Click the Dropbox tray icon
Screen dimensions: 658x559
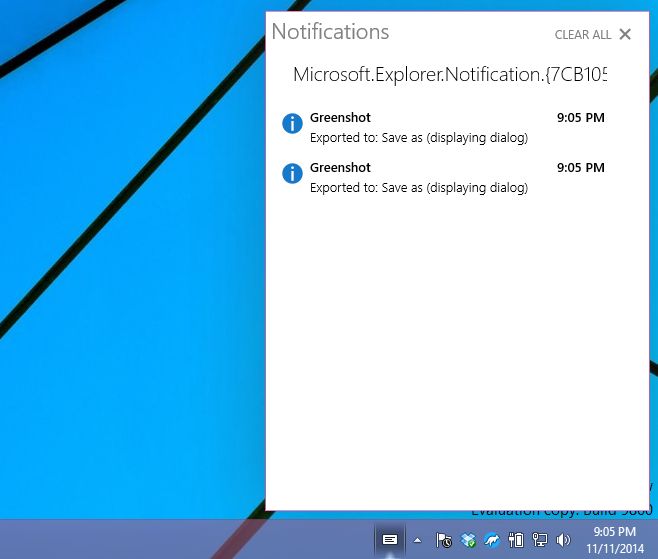[468, 541]
